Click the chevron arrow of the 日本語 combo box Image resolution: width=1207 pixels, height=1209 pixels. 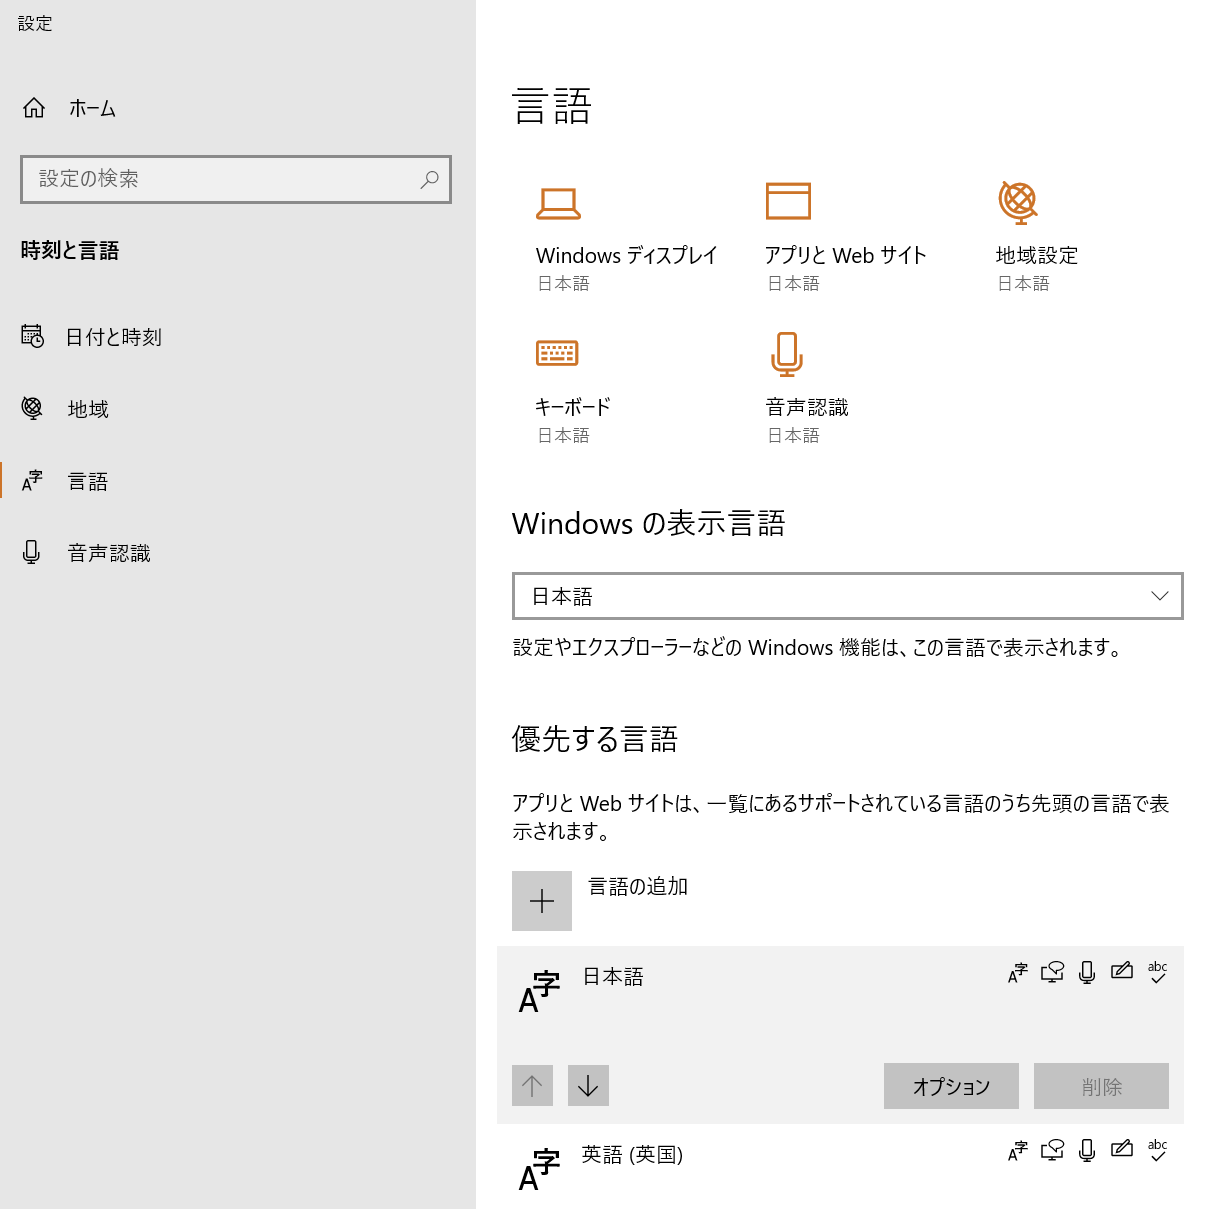click(1160, 596)
